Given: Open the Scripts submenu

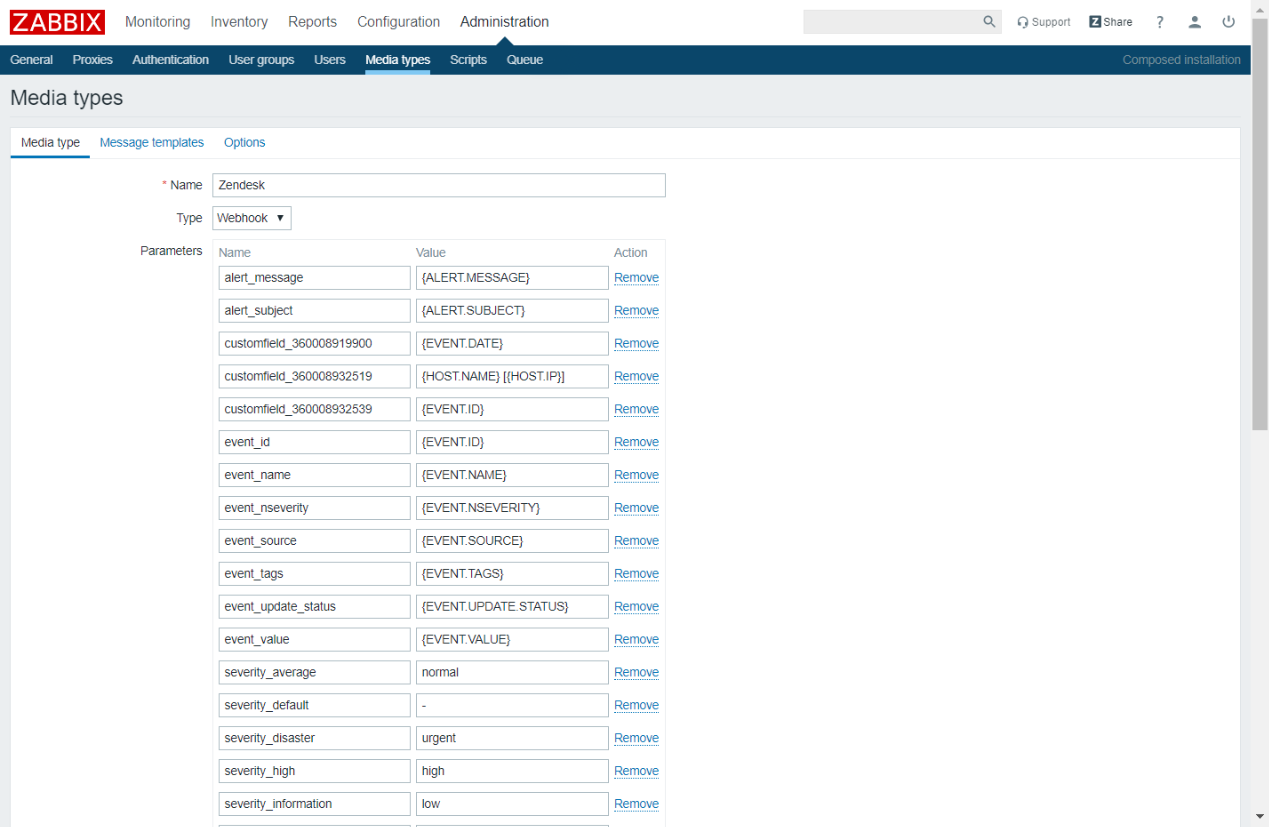Looking at the screenshot, I should pos(468,60).
